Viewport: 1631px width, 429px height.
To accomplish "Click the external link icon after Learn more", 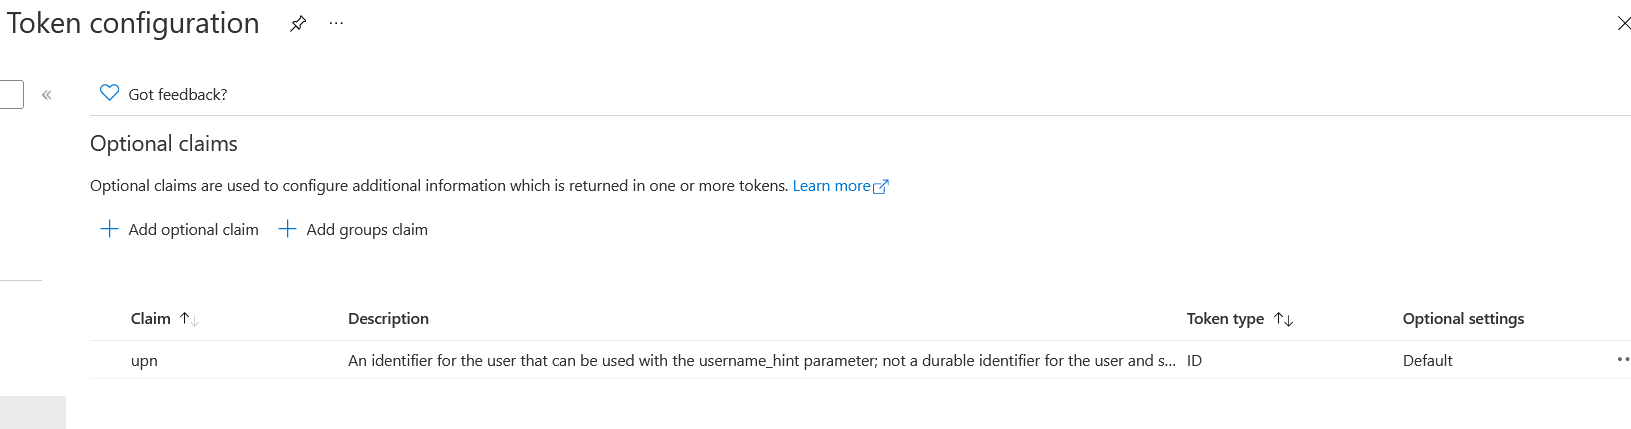I will point(881,187).
